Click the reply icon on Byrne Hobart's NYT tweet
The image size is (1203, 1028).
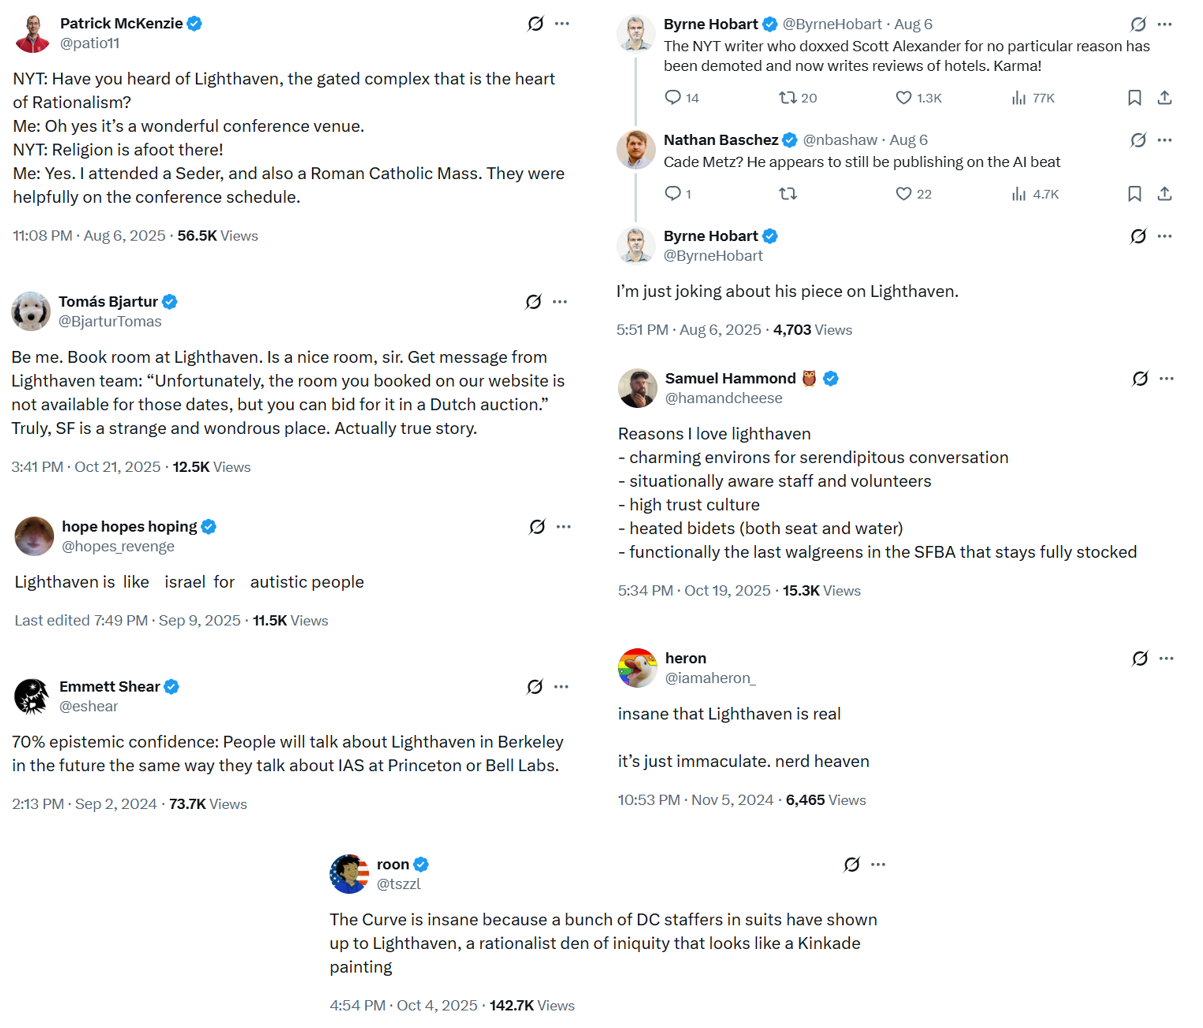point(673,97)
